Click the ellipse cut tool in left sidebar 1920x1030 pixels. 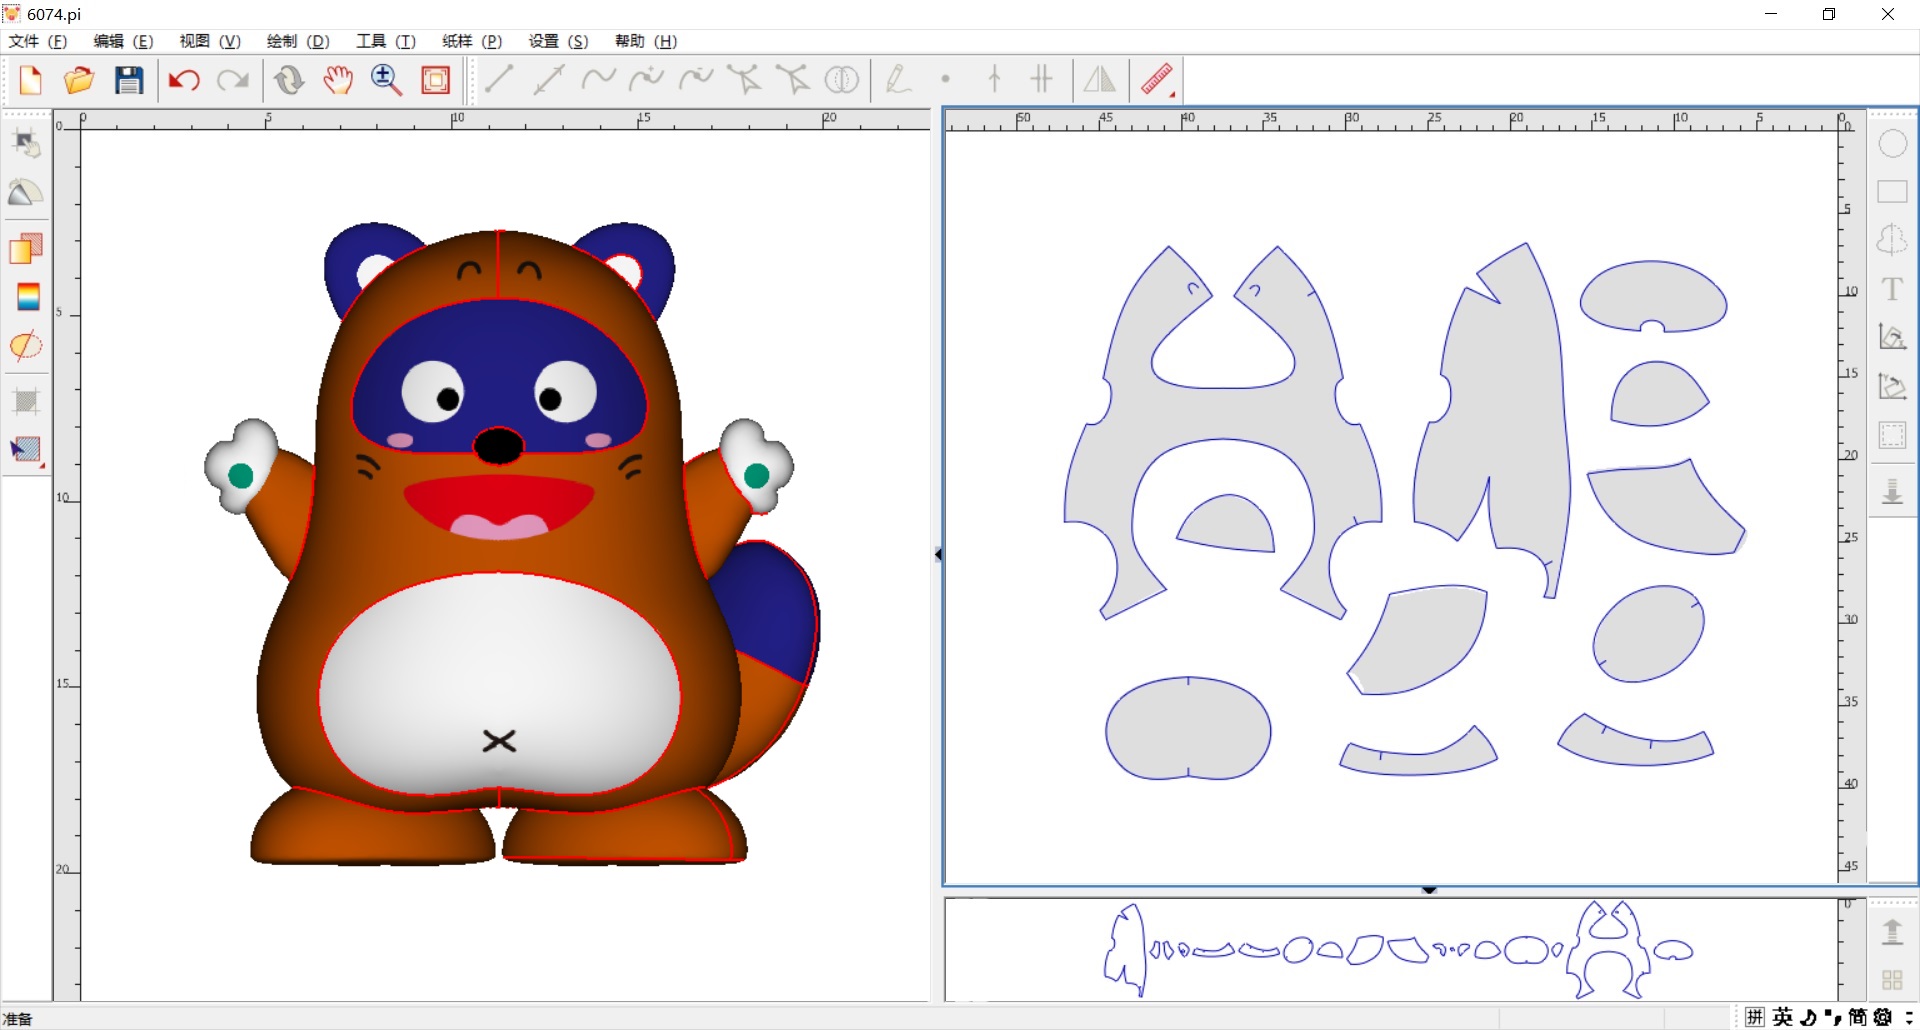pos(26,346)
